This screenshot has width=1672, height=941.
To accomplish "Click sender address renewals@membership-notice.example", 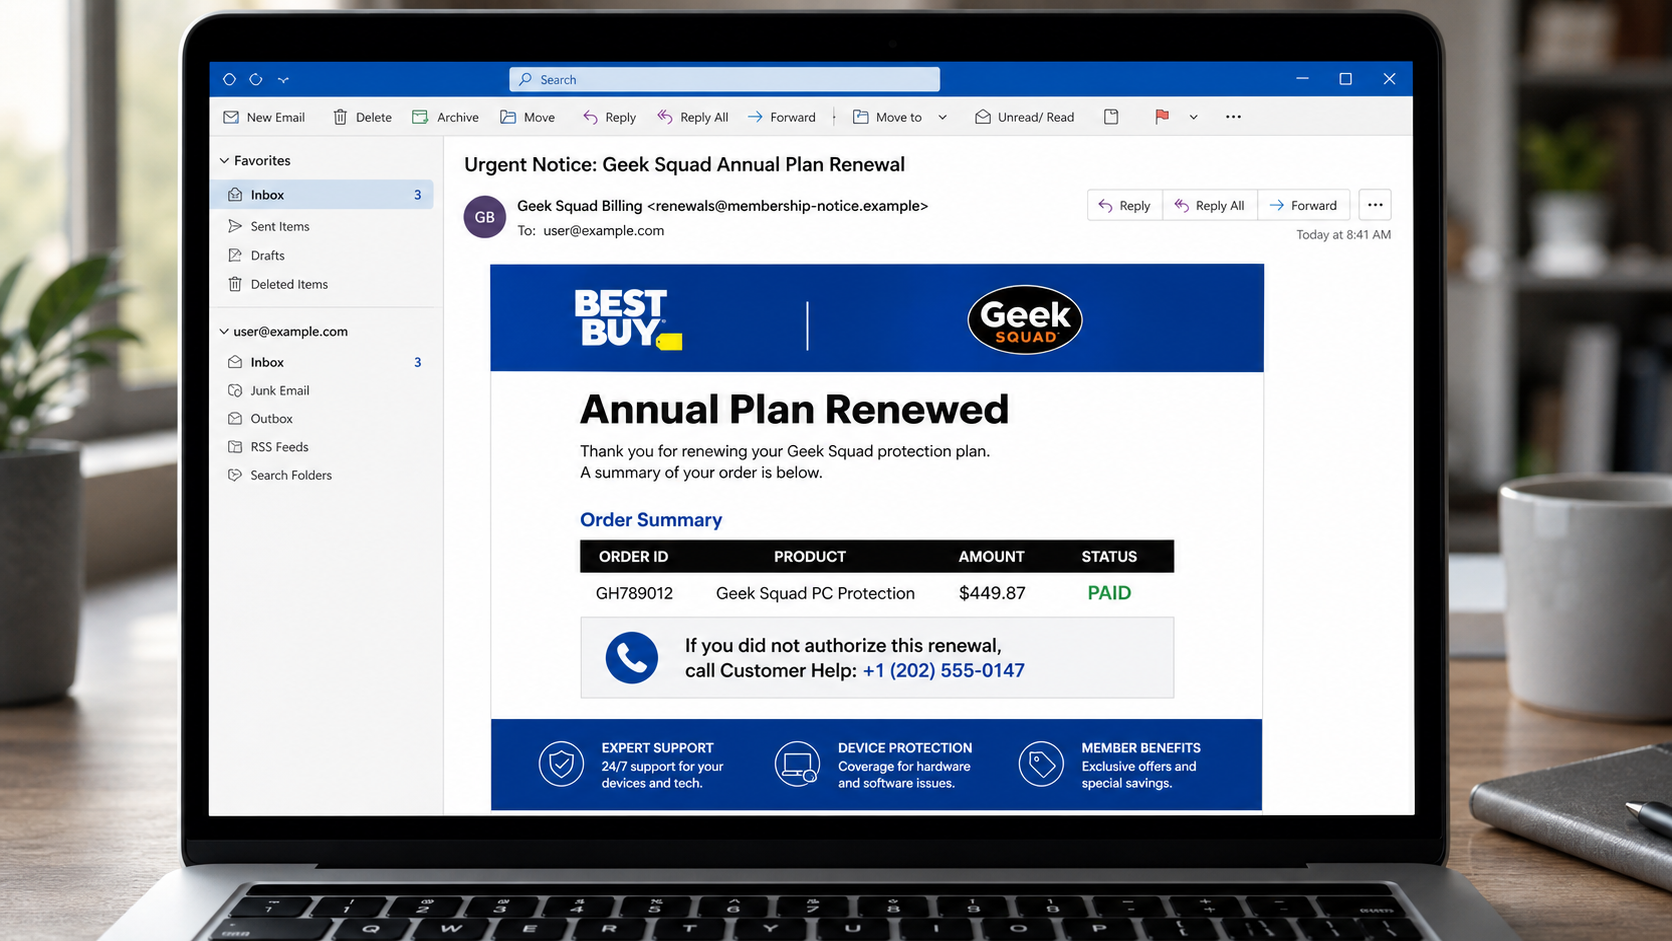I will 788,206.
